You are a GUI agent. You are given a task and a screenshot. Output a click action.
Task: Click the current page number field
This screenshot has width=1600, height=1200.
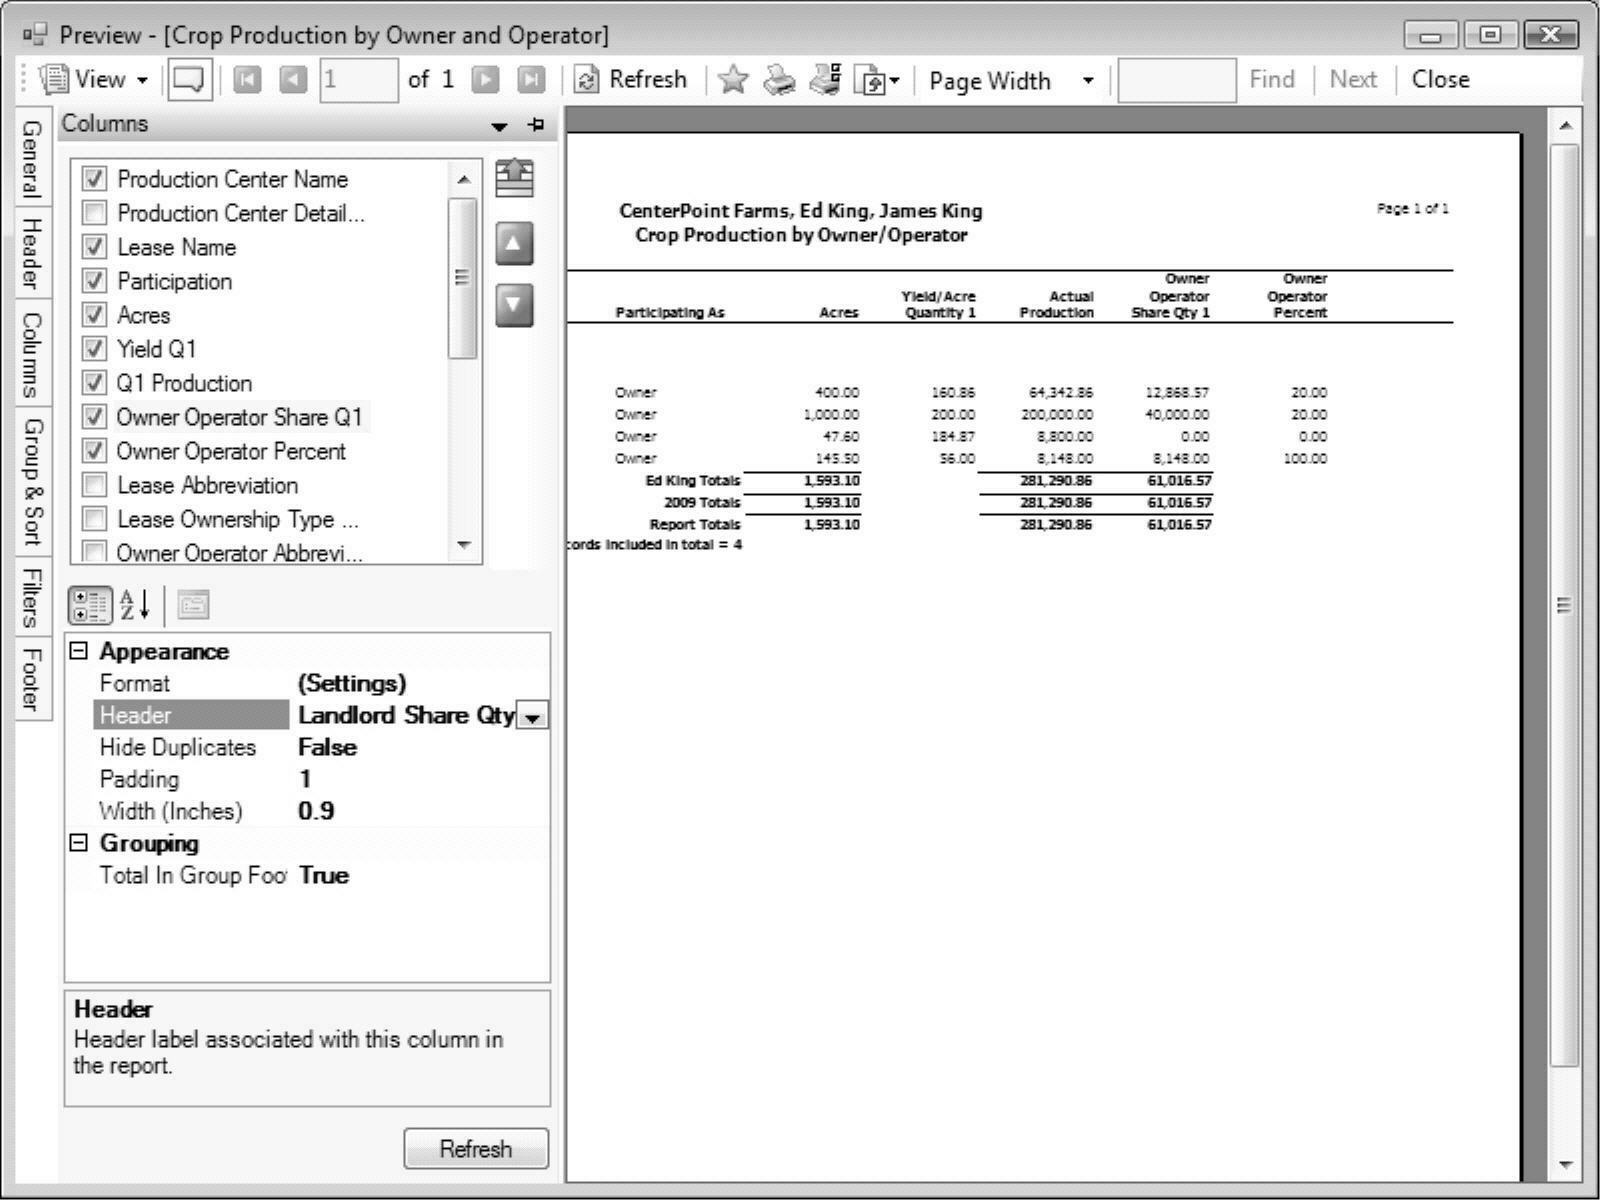pos(359,80)
